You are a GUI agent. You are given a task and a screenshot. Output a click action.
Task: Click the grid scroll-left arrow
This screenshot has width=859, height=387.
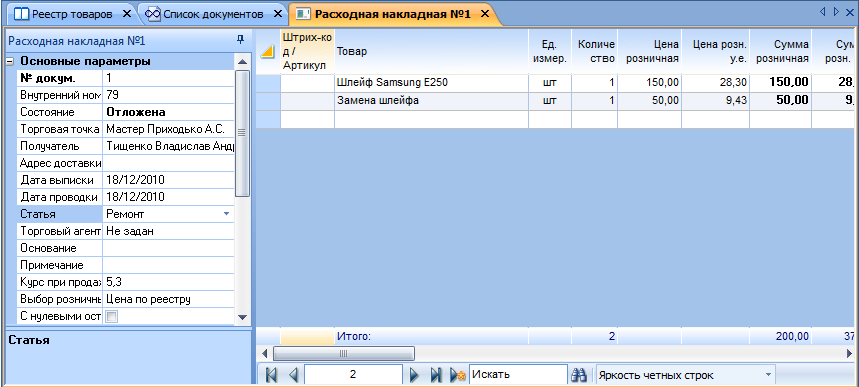click(x=264, y=354)
